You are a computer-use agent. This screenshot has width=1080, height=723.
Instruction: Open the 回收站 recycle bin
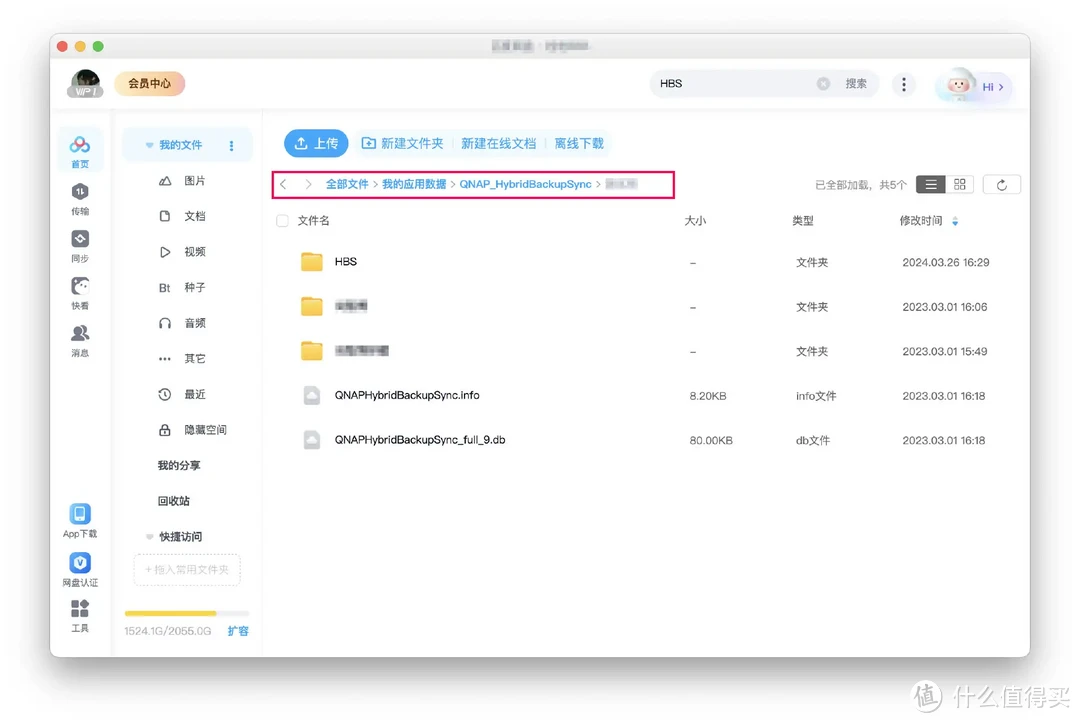point(175,500)
